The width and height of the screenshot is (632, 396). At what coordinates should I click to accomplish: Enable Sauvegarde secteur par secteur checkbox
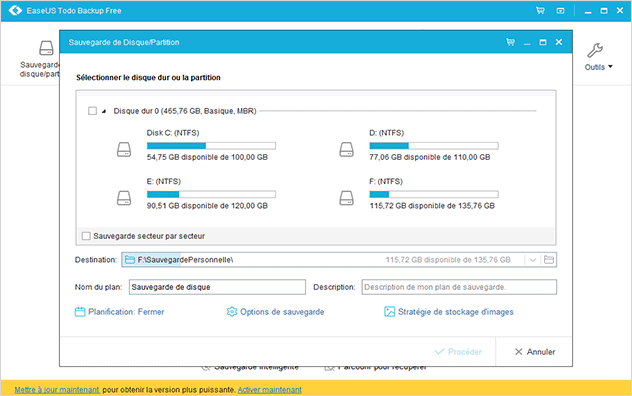(86, 236)
